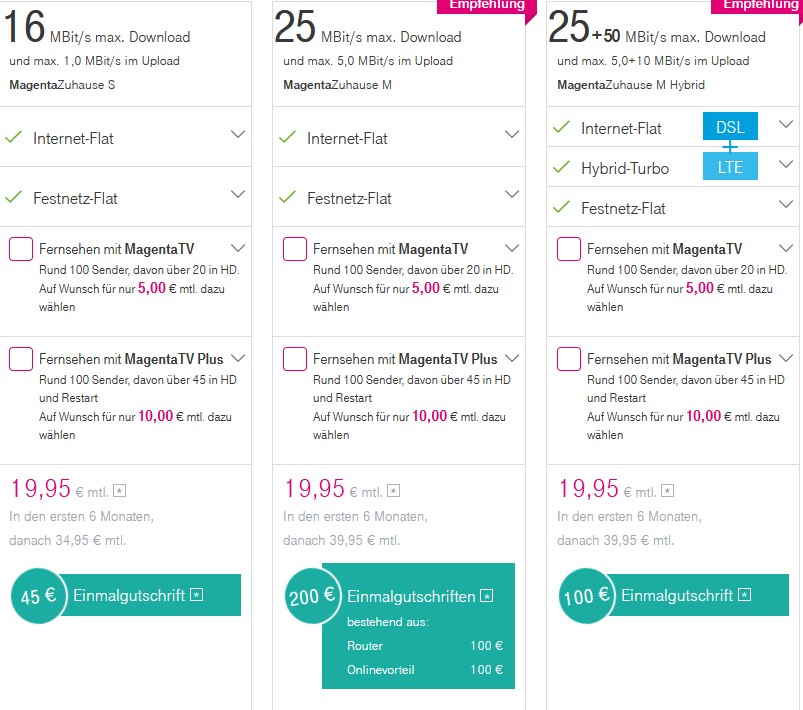
Task: Check MagentaTV Plus option for MagentaZuhause M
Action: click(295, 359)
